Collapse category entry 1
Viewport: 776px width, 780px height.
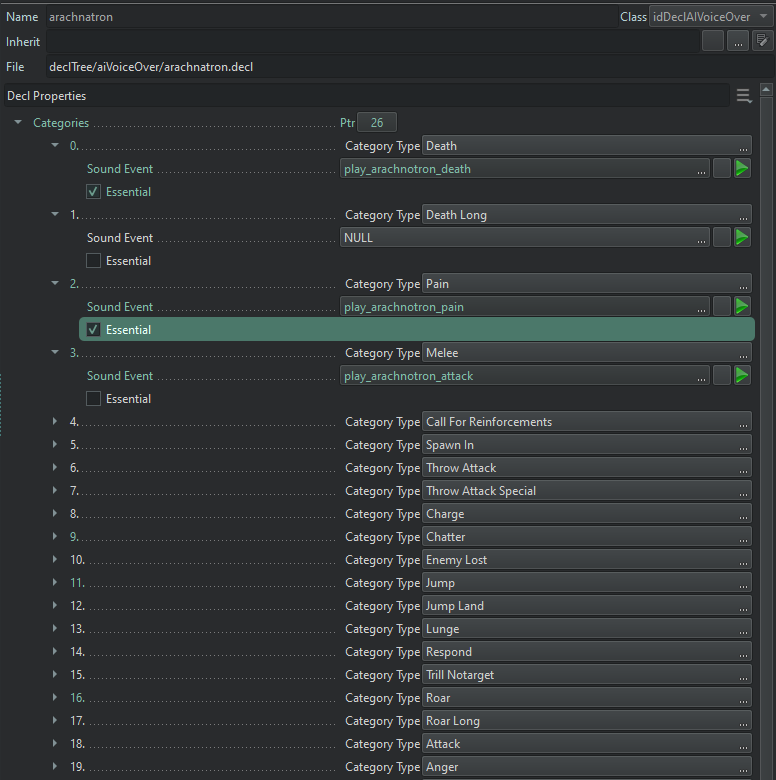pyautogui.click(x=55, y=214)
